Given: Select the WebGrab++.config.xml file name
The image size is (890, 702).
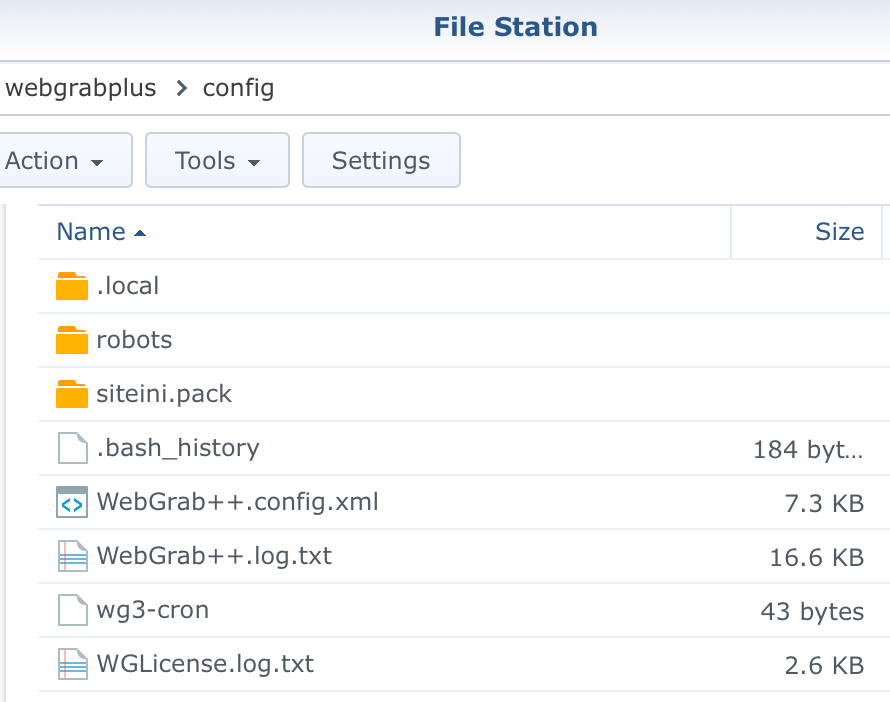Looking at the screenshot, I should [237, 502].
